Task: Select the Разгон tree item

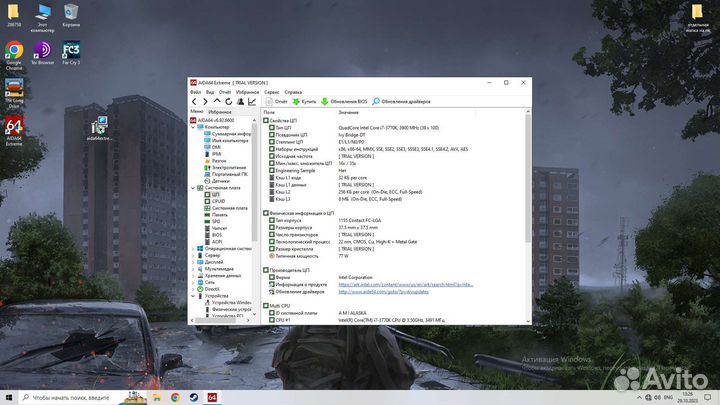Action: [215, 161]
